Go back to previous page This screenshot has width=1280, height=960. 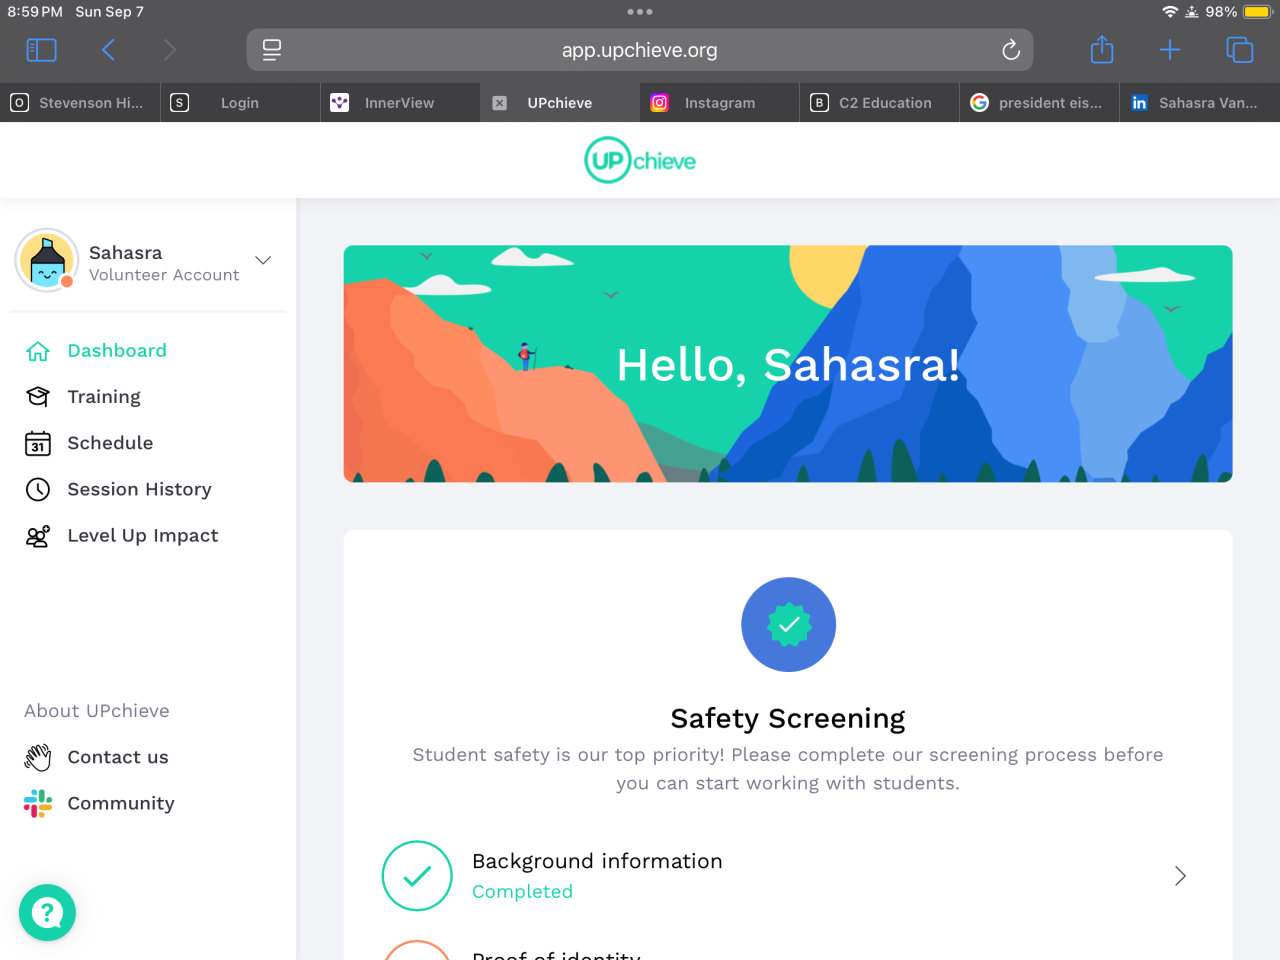(108, 50)
